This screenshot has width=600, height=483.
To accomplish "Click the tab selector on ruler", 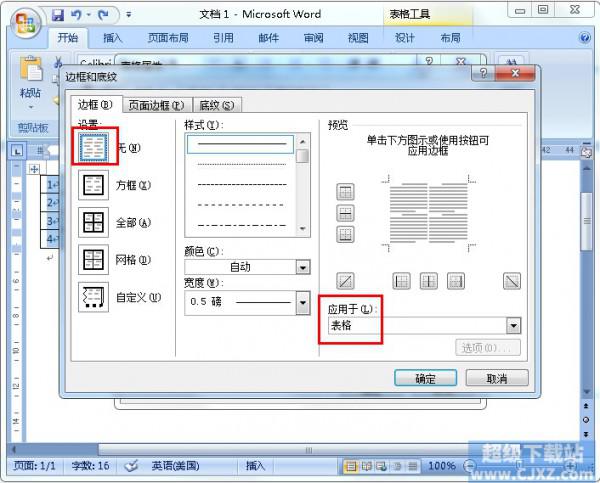I will coord(17,151).
